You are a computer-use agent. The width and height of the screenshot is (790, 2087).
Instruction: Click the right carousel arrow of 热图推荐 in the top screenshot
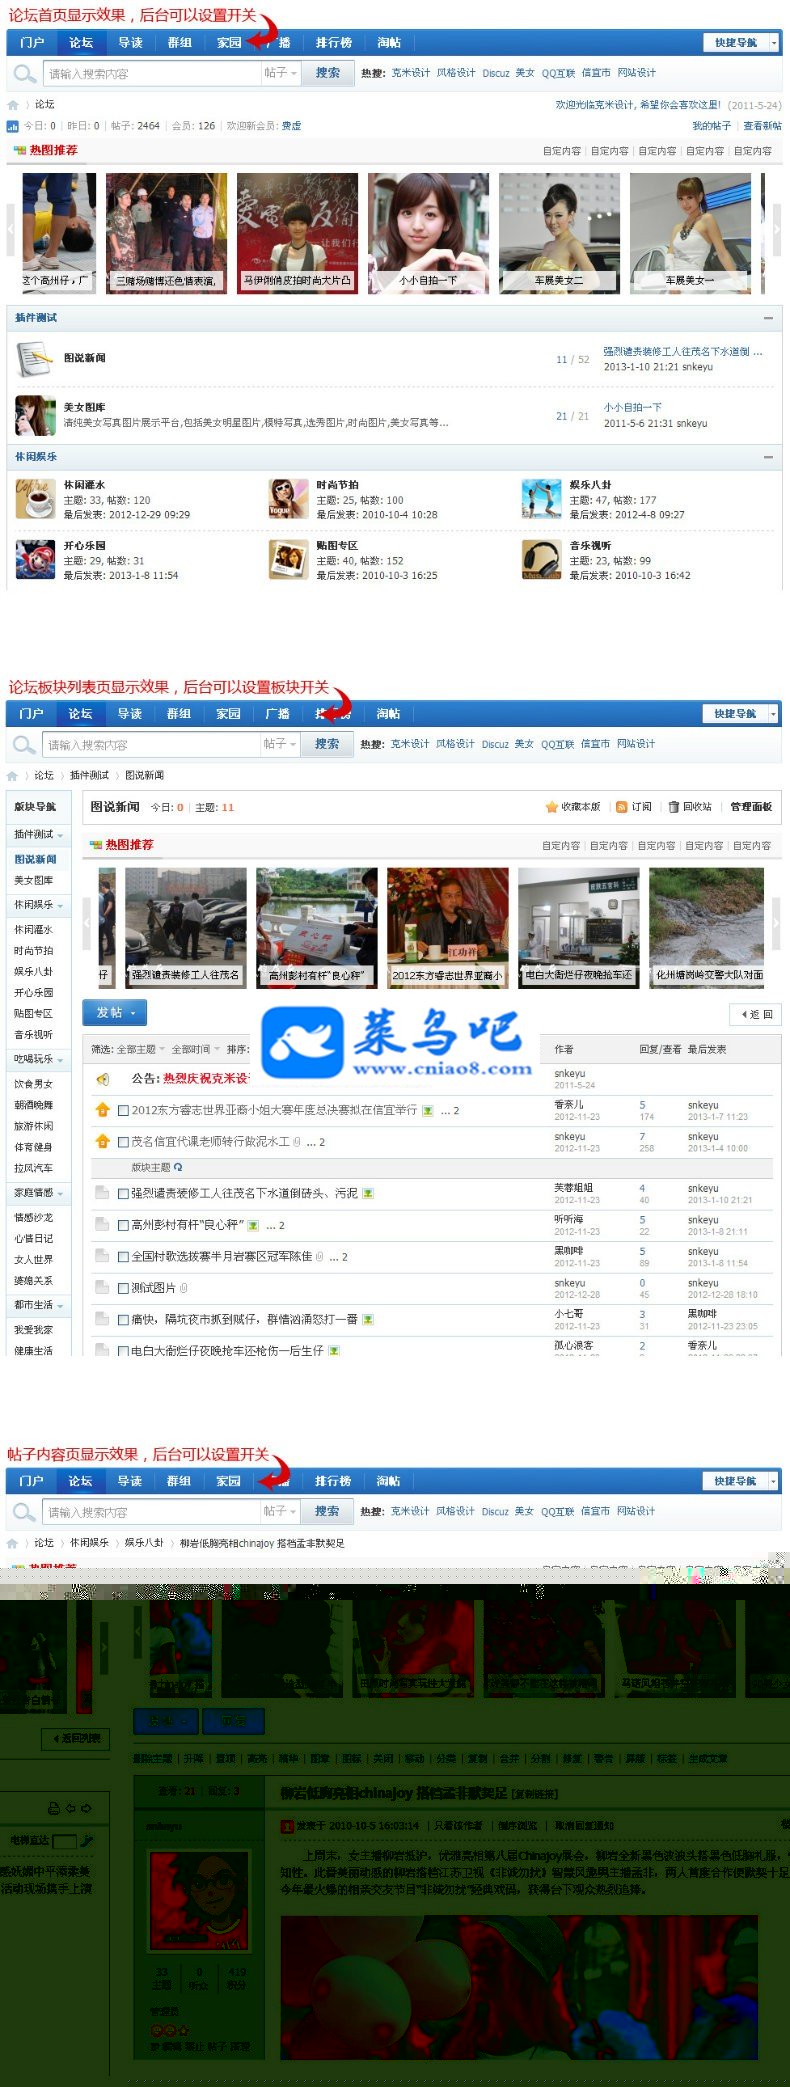click(776, 230)
